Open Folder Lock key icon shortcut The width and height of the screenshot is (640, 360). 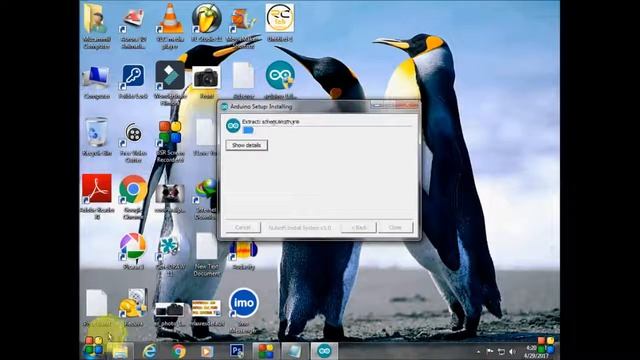(x=133, y=82)
